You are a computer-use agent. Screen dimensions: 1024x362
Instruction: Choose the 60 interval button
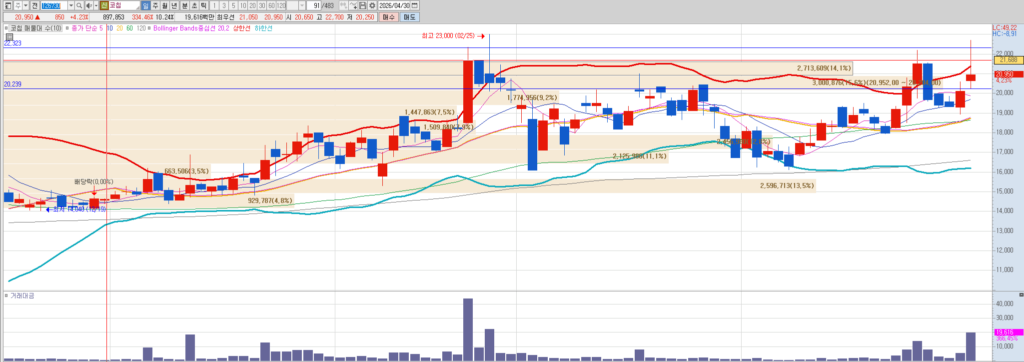[271, 5]
